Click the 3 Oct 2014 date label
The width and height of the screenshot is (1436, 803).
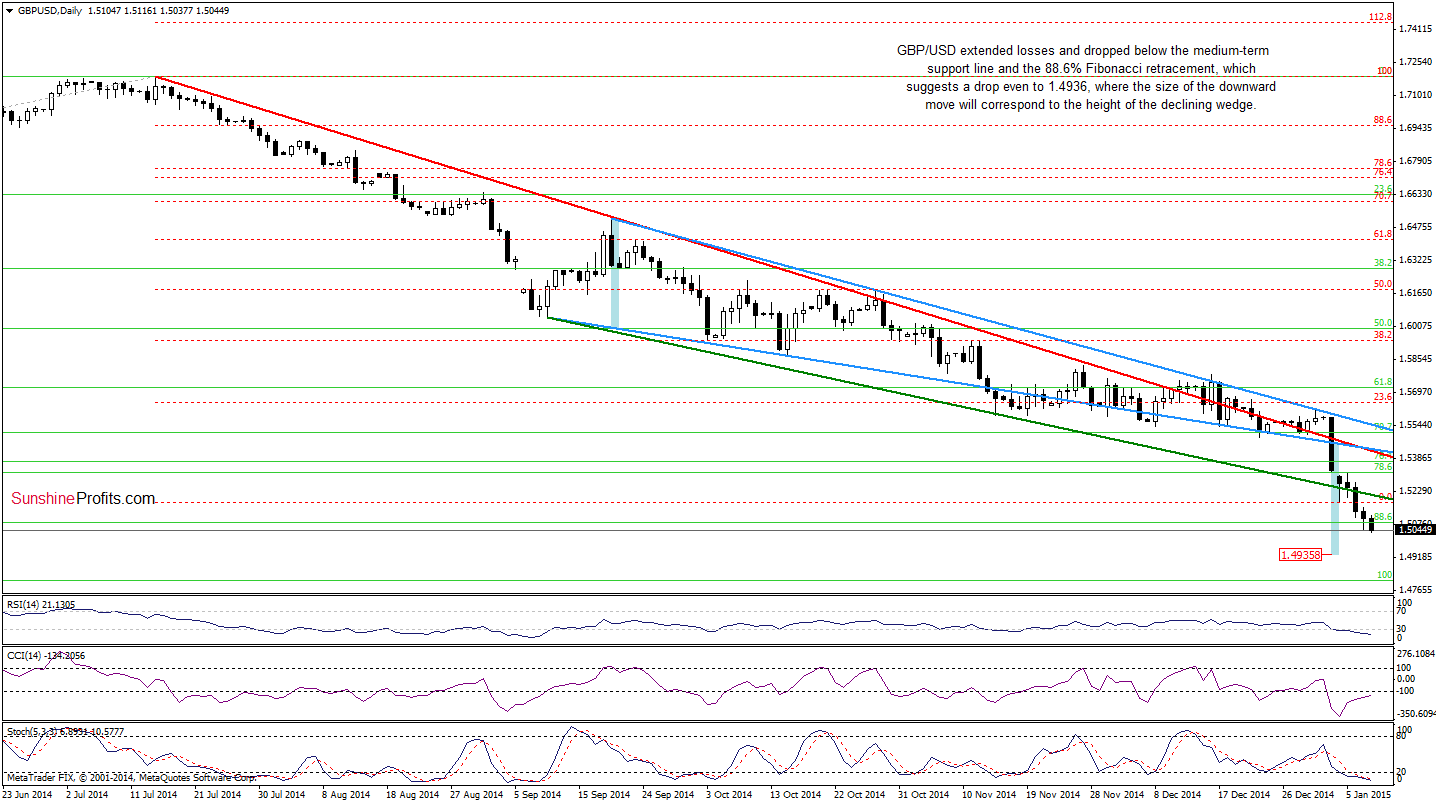click(729, 794)
